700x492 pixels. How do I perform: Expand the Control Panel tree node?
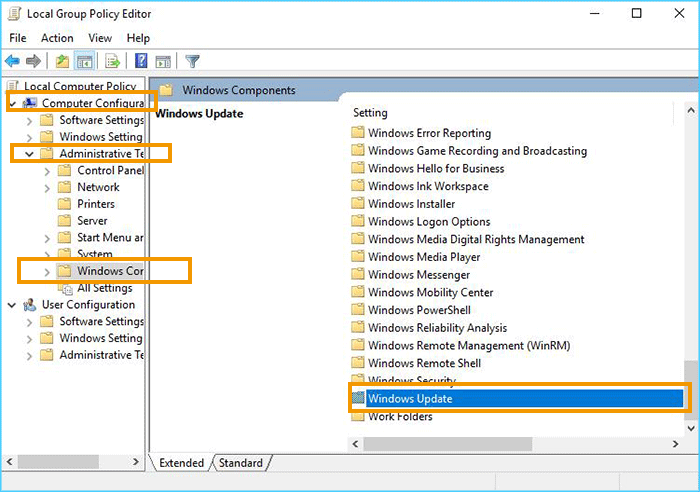47,171
